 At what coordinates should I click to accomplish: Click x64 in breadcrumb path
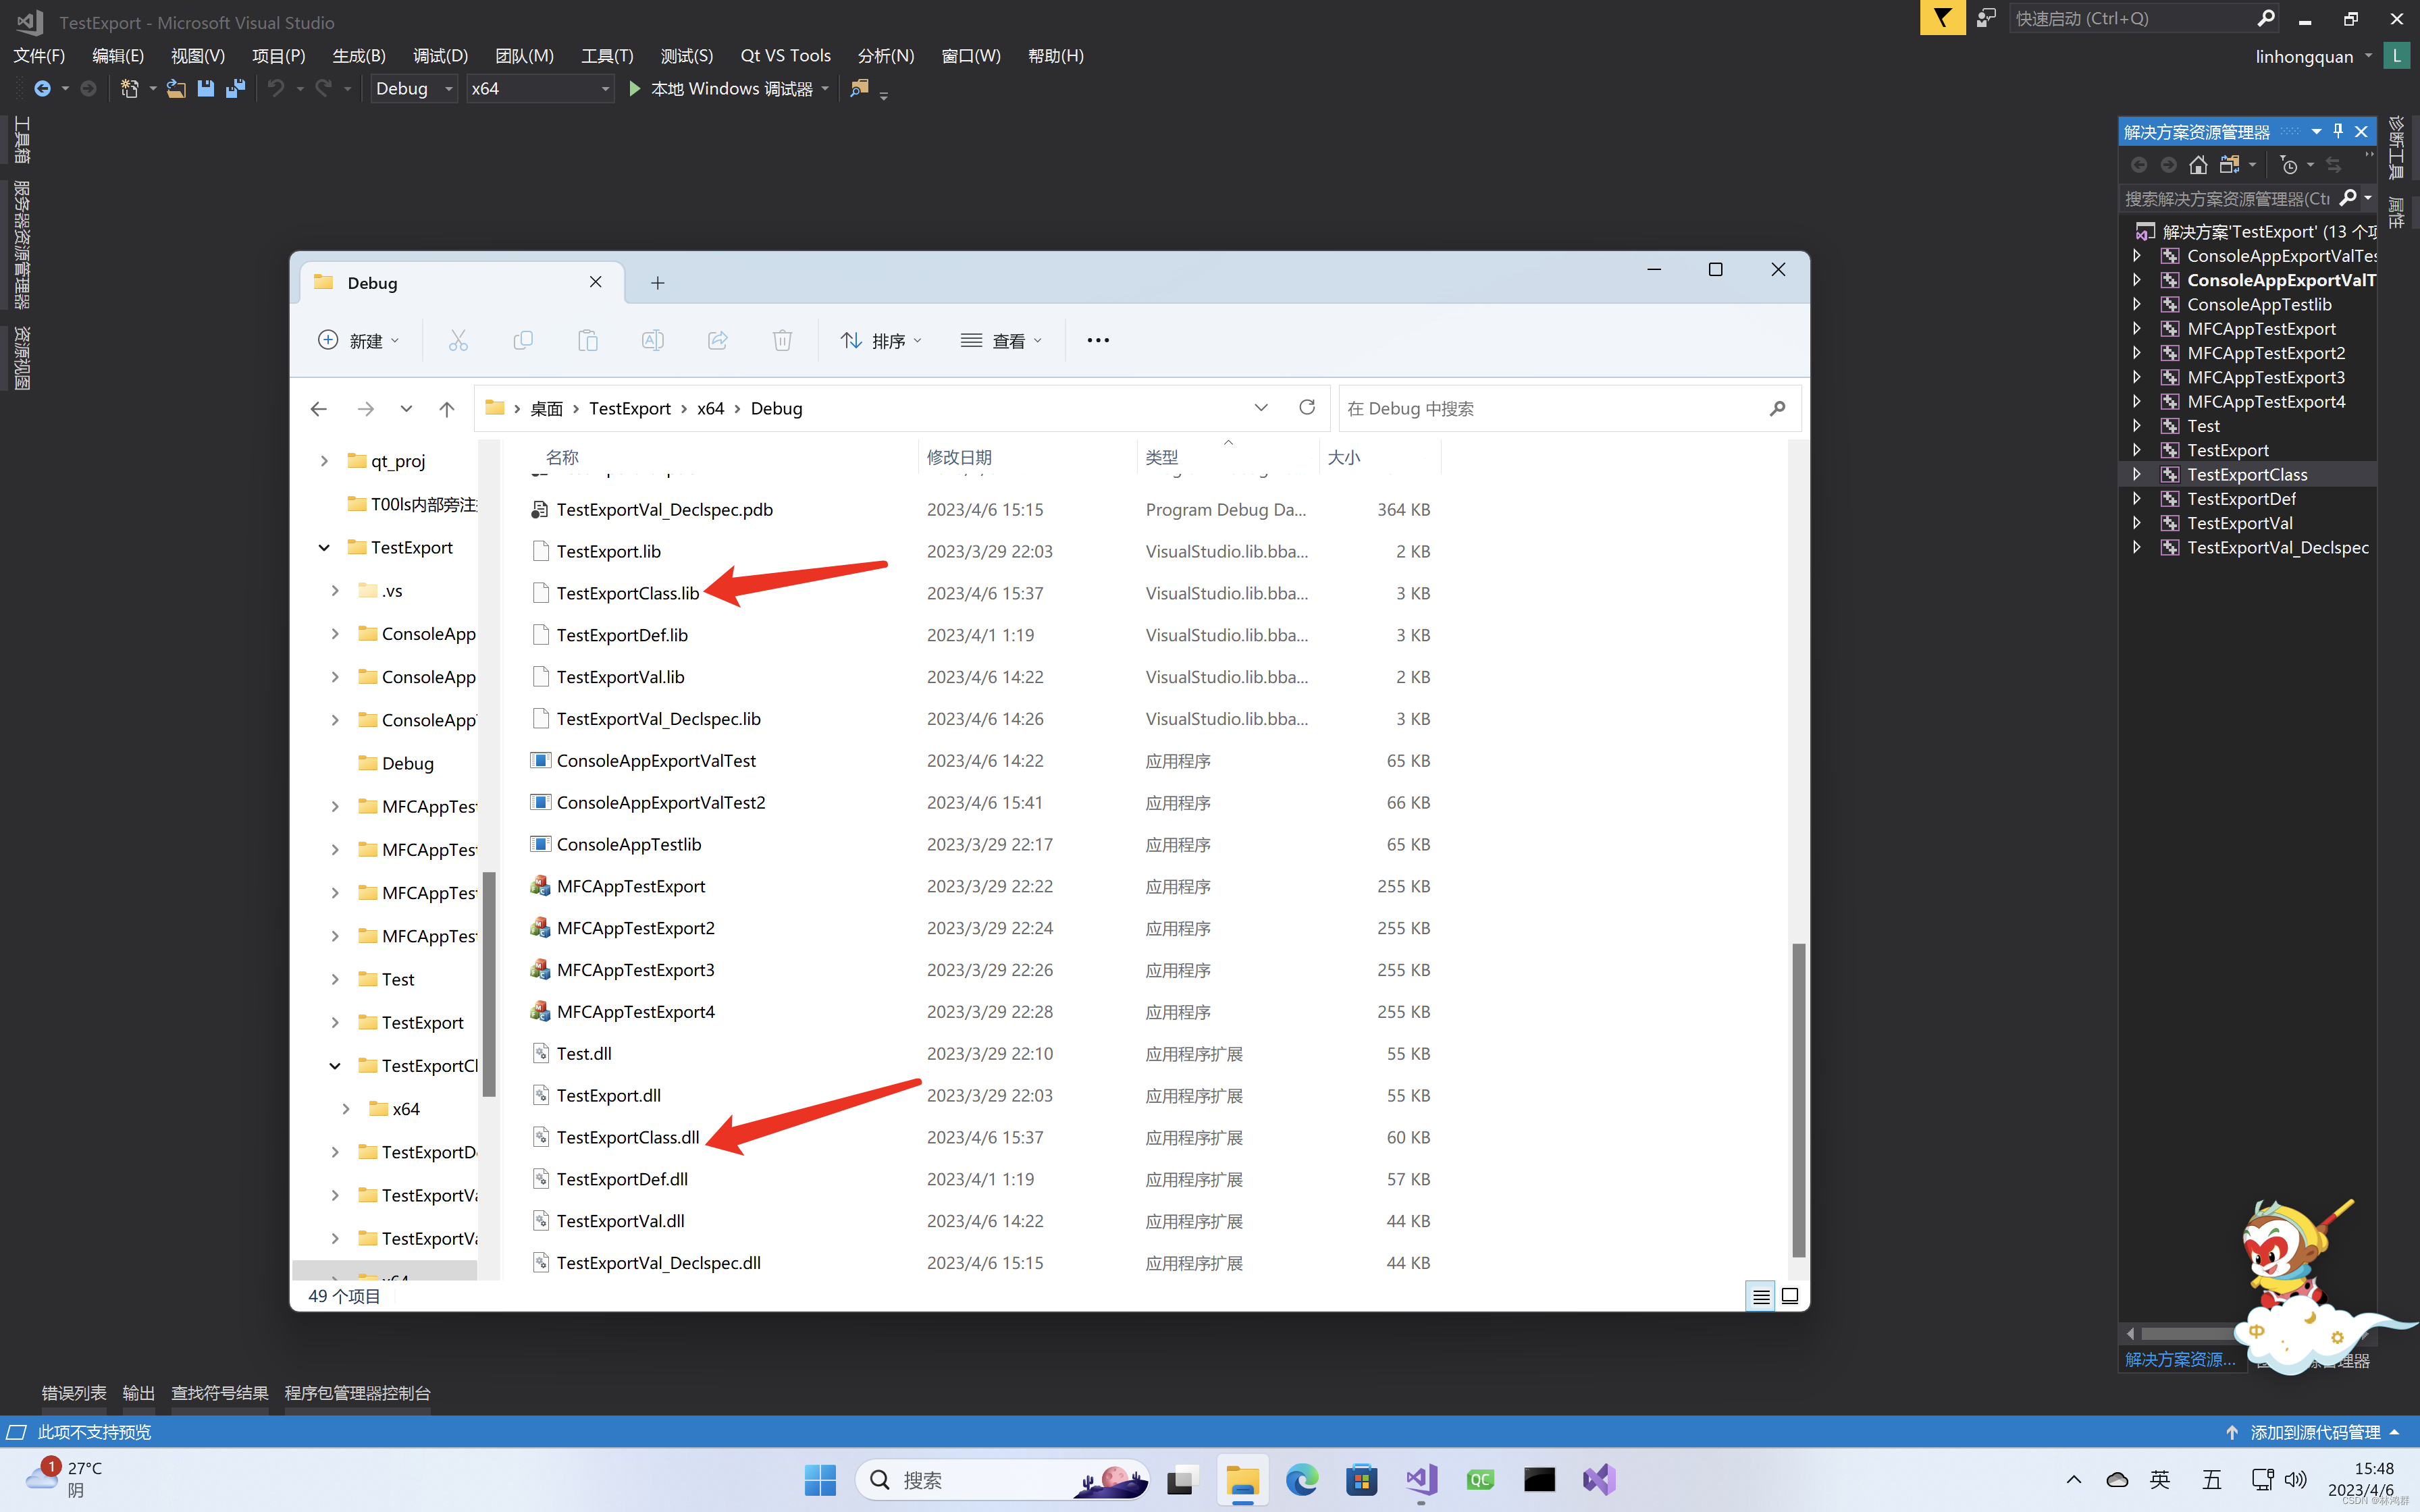click(x=710, y=408)
